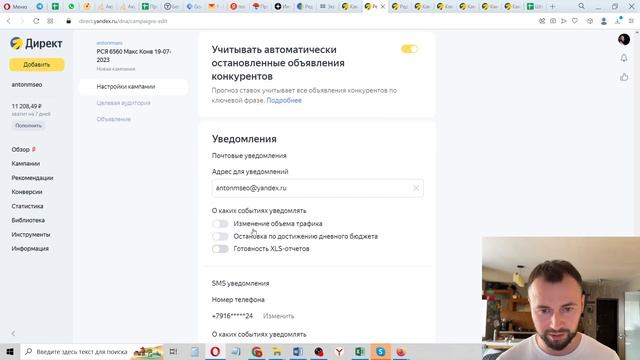Open Word from the taskbar
Screen dimensions: 640x360
tap(298, 351)
